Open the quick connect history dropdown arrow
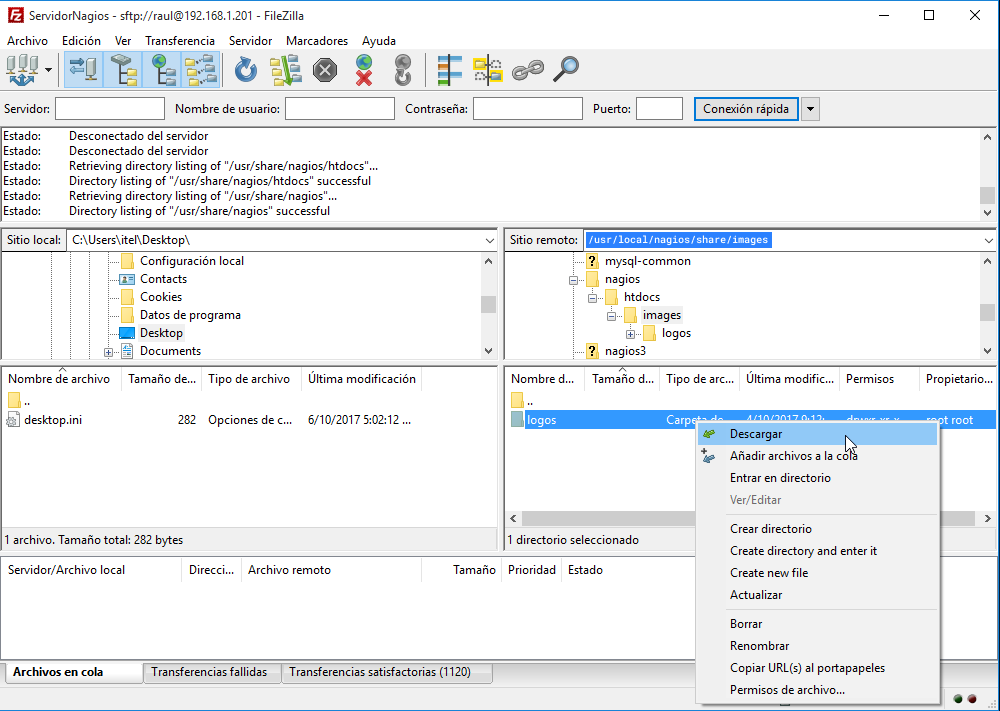The height and width of the screenshot is (711, 1000). [811, 109]
